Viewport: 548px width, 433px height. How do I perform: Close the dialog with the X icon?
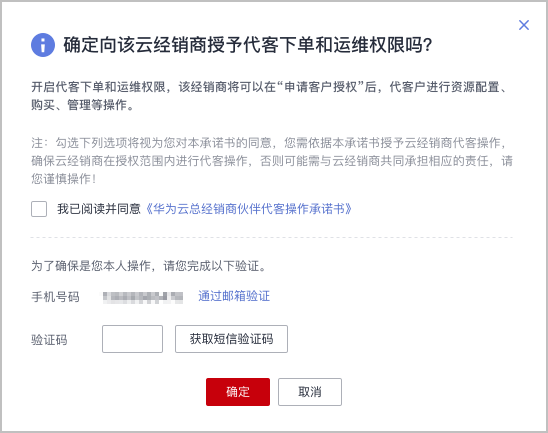pos(524,25)
